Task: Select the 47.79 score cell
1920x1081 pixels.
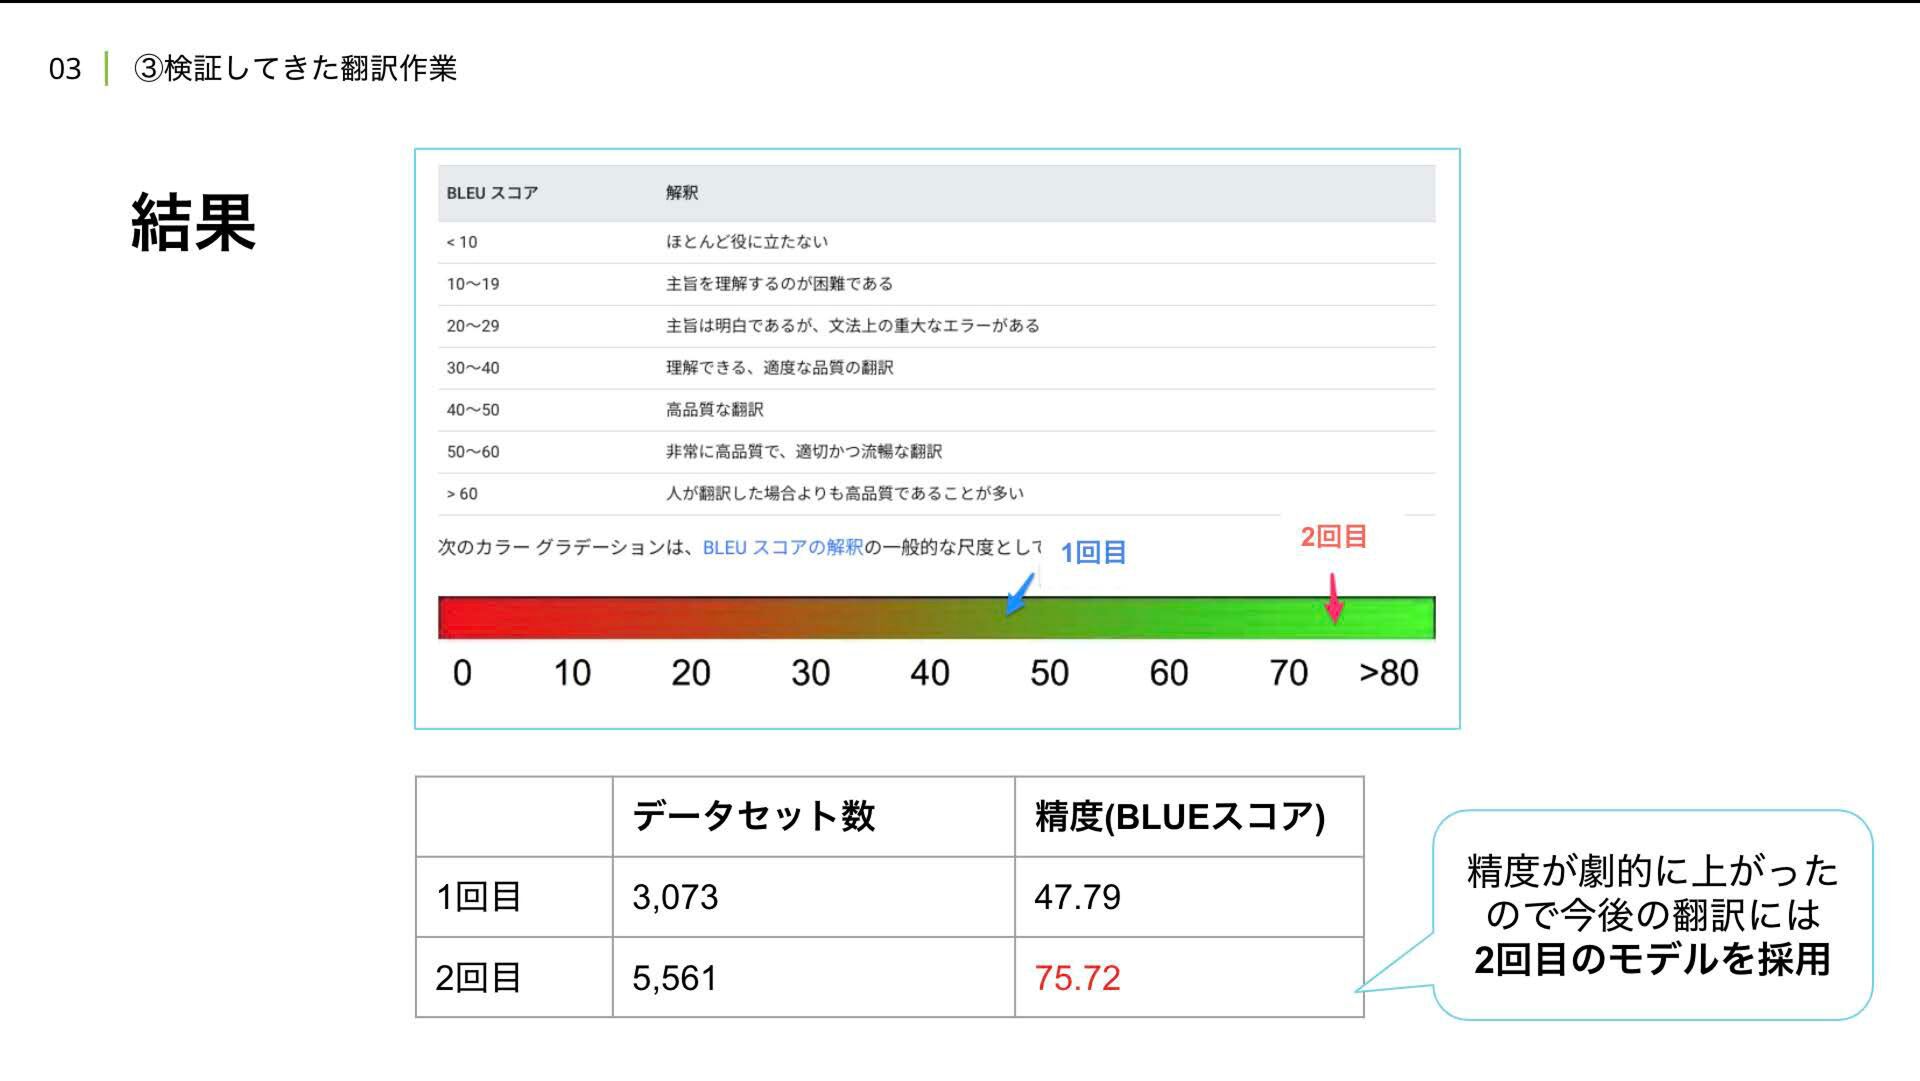Action: point(1077,897)
